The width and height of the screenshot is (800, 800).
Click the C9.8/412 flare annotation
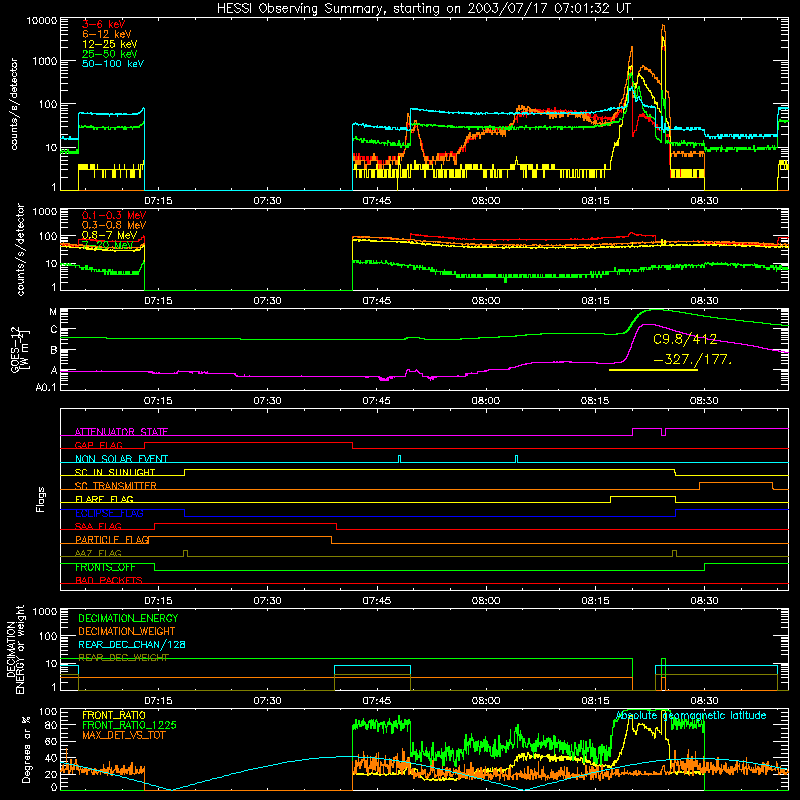685,339
